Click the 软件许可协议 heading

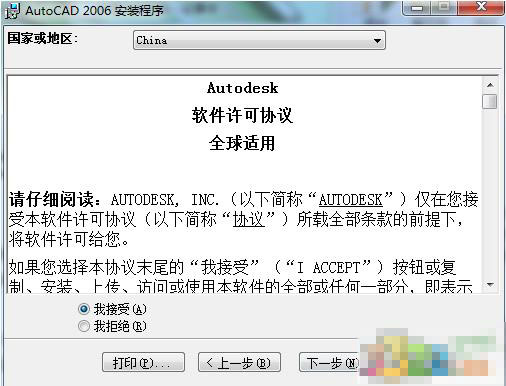242,115
